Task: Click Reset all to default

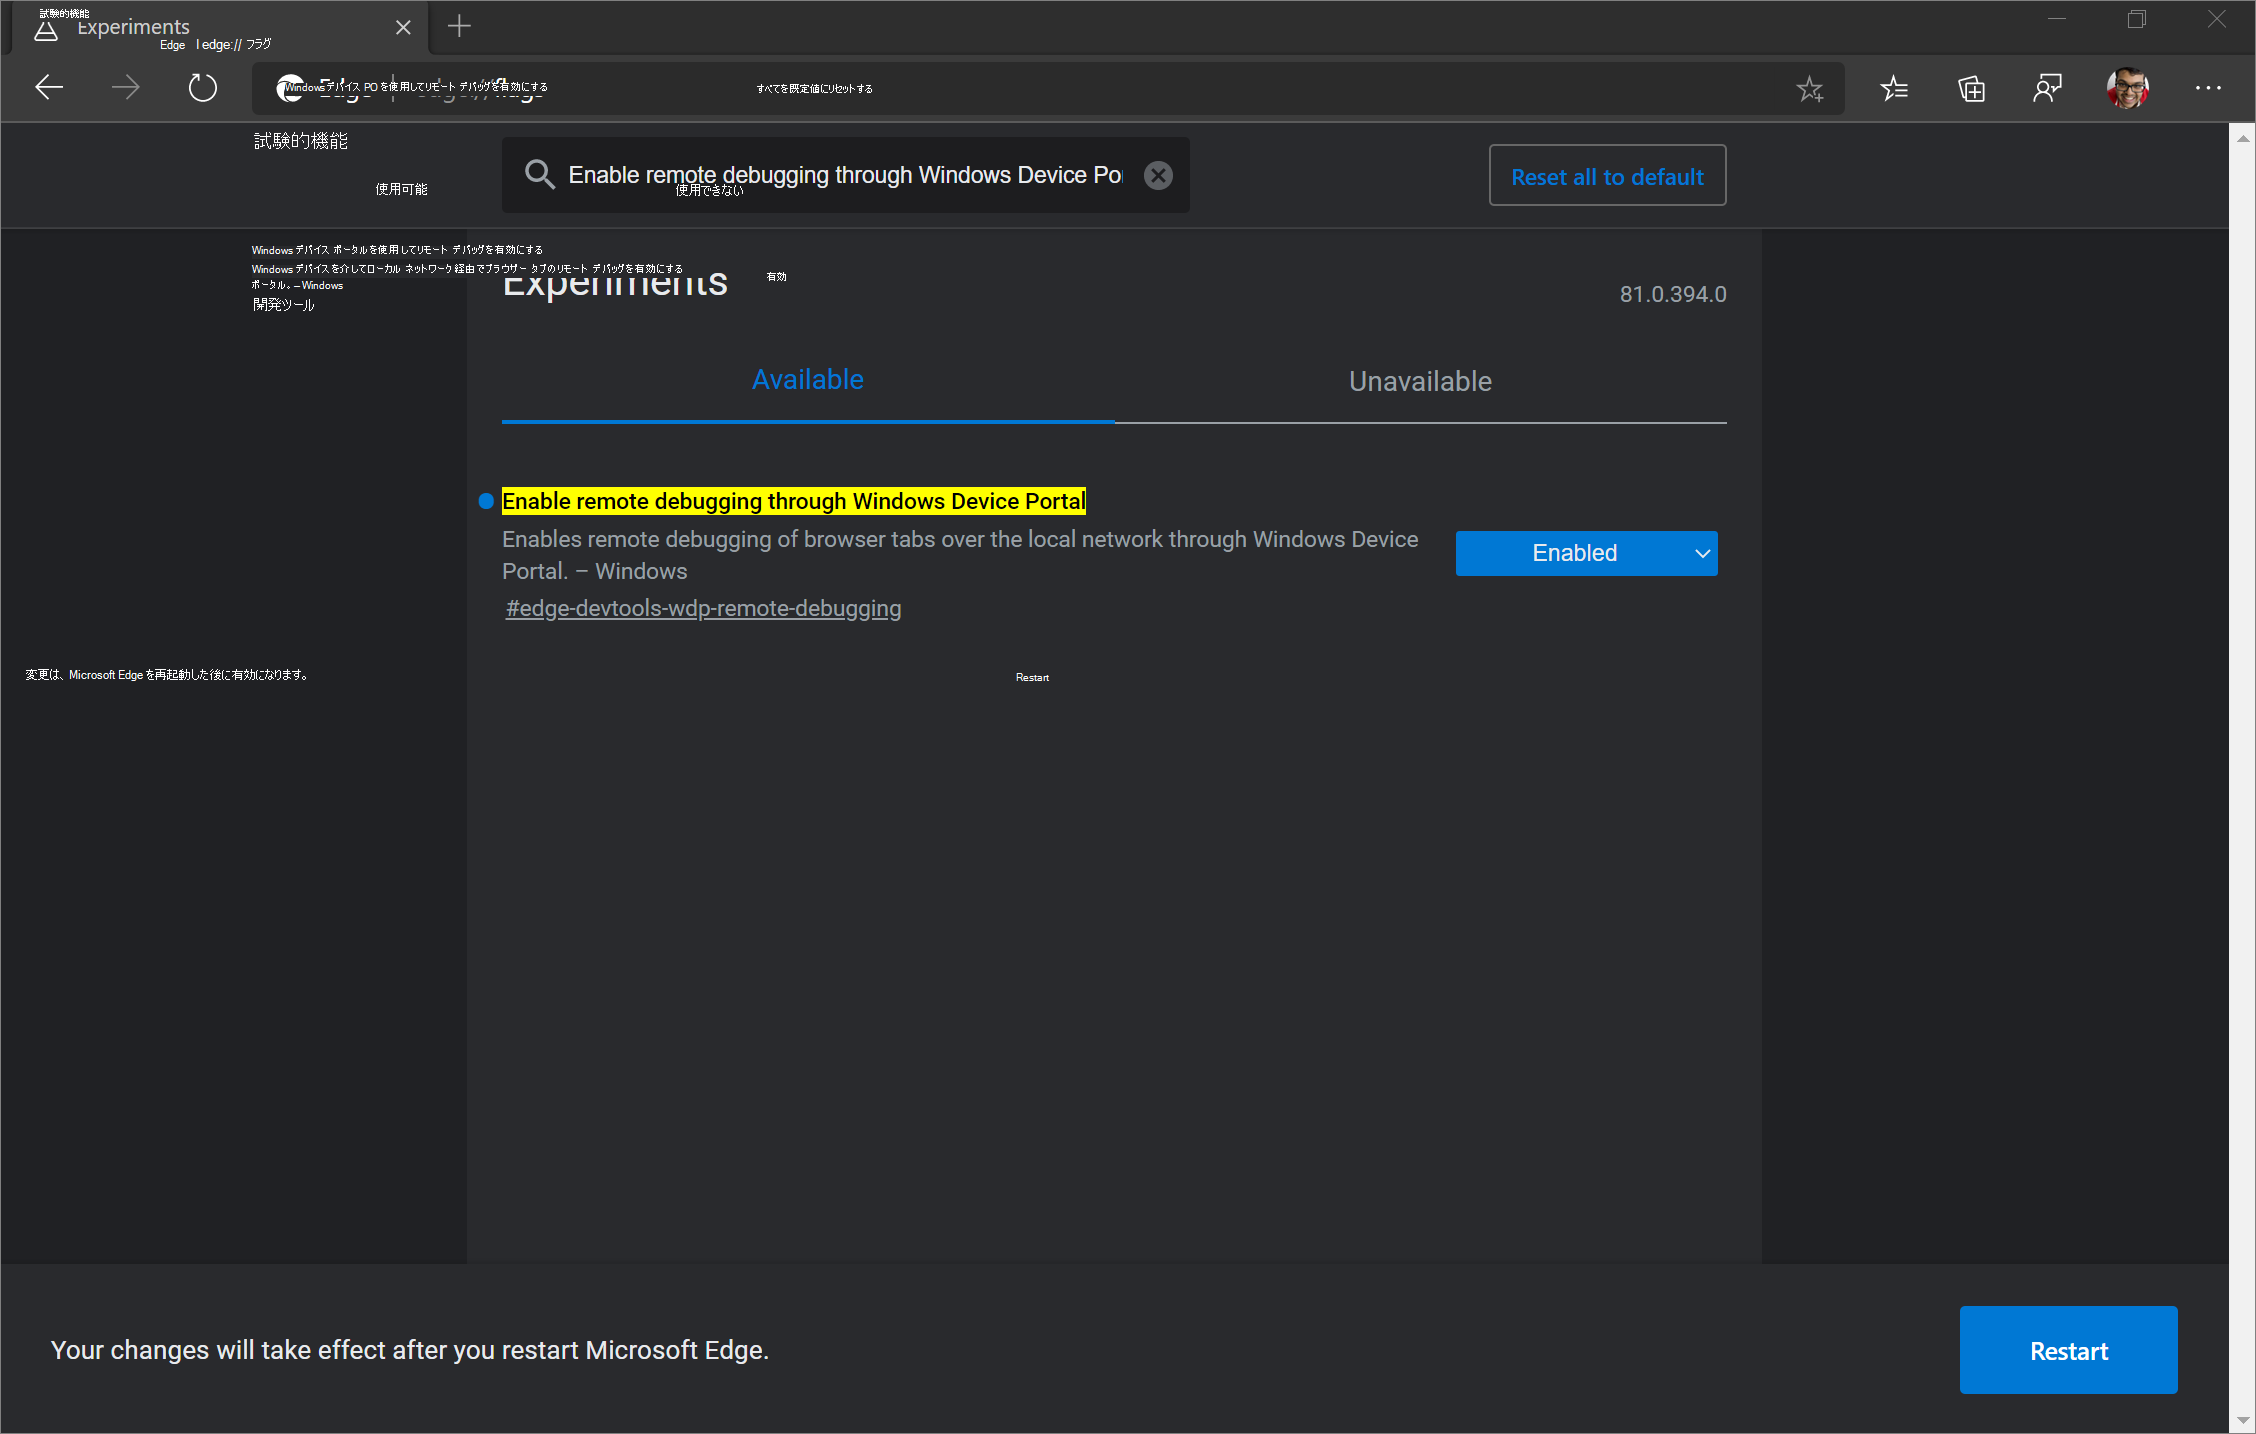Action: tap(1606, 175)
